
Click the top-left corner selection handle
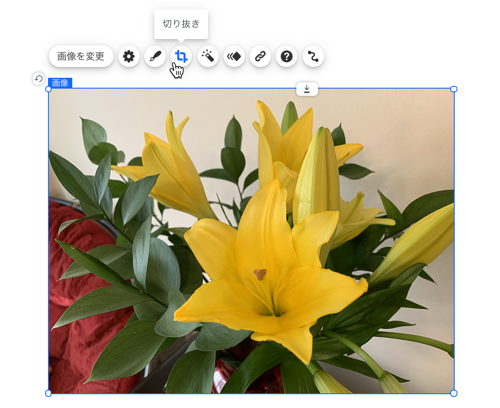(48, 89)
